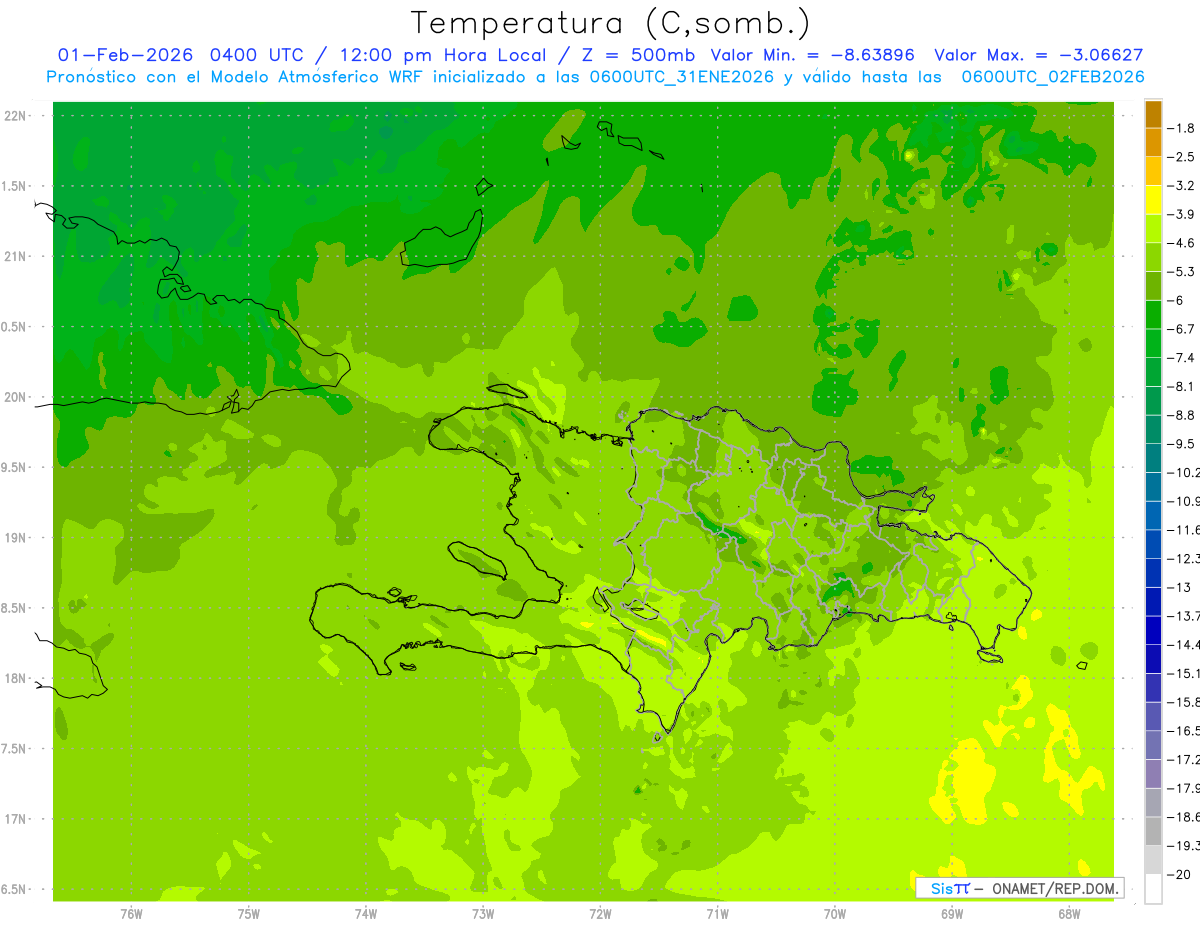Pick the olive-green swatch between -5.3 and -6
Image resolution: width=1200 pixels, height=927 pixels.
1153,286
